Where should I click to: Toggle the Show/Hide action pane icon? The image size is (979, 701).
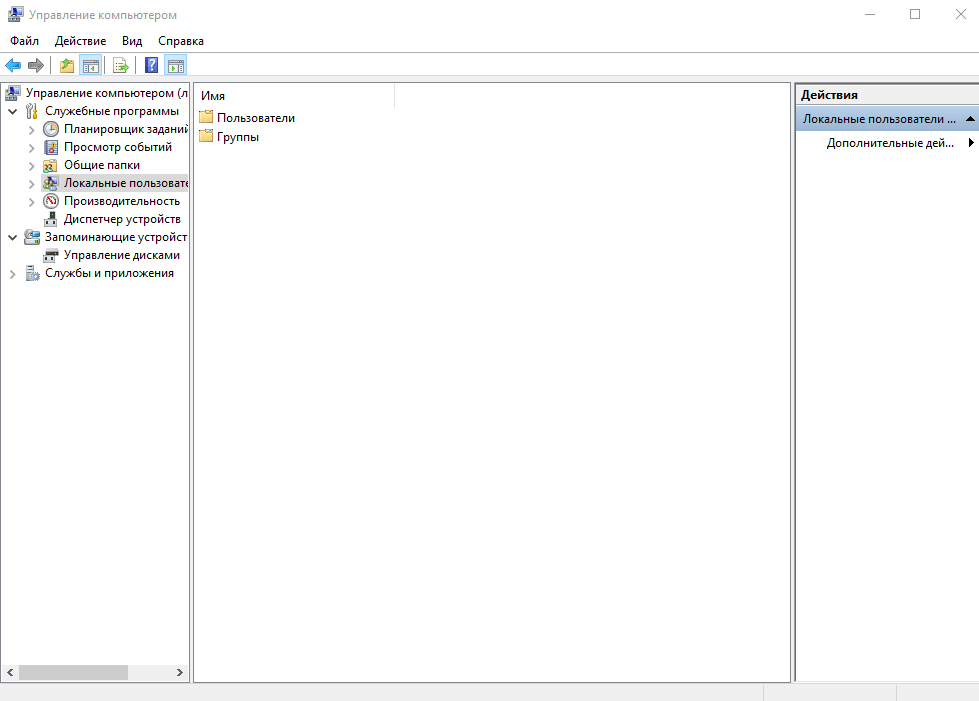(x=176, y=65)
